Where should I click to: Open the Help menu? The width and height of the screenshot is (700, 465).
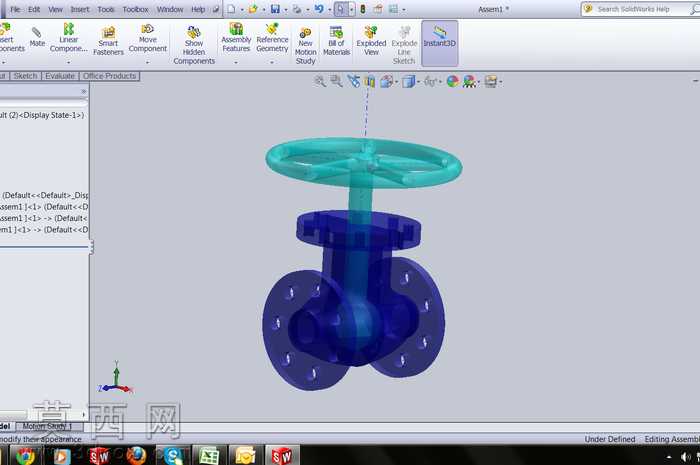click(198, 9)
